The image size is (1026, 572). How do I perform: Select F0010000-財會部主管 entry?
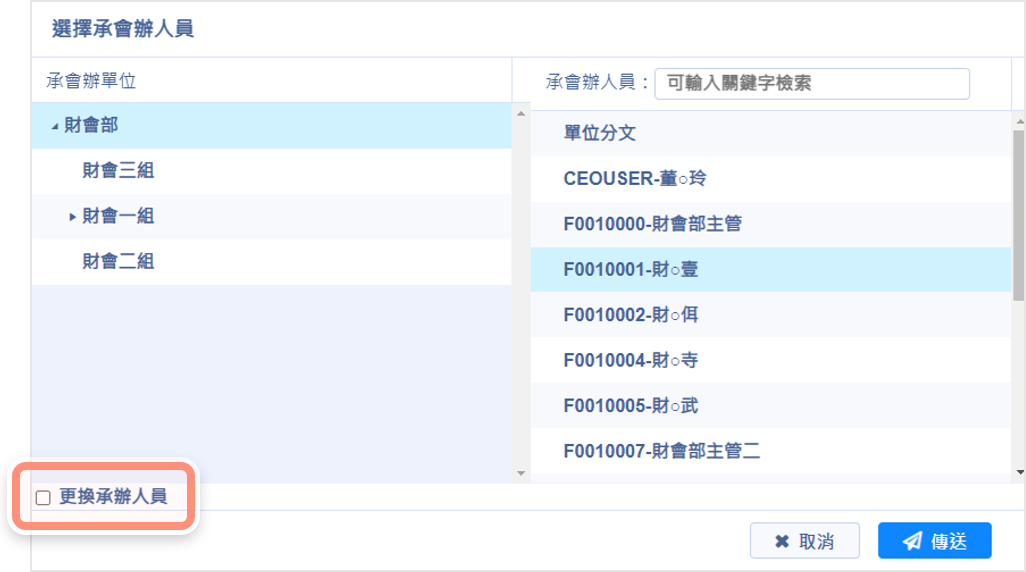(x=652, y=224)
